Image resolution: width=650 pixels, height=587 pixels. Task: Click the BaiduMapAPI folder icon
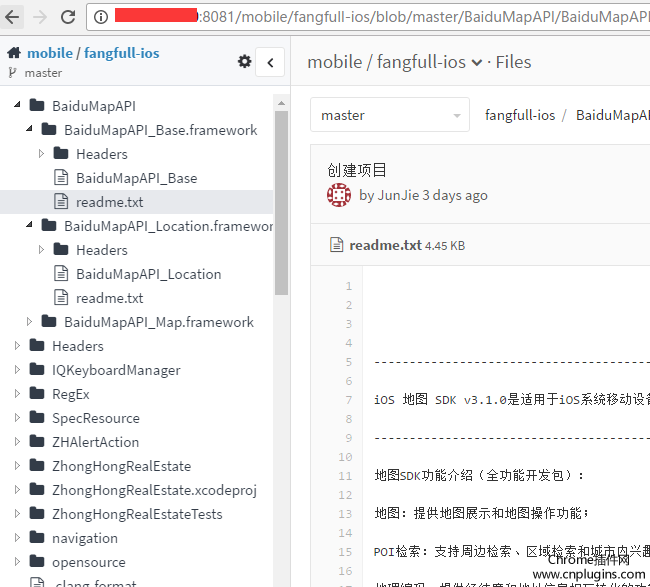pos(37,105)
